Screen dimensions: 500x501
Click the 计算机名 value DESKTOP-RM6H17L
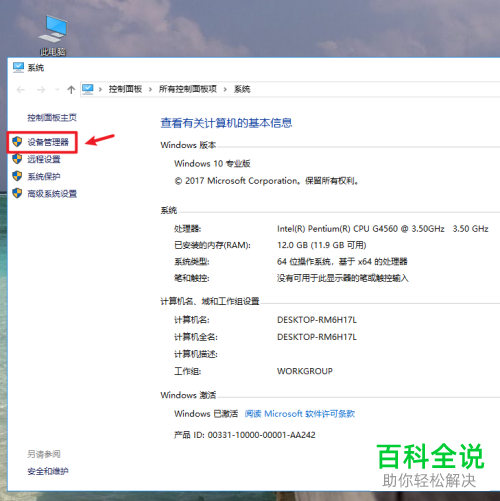(317, 320)
